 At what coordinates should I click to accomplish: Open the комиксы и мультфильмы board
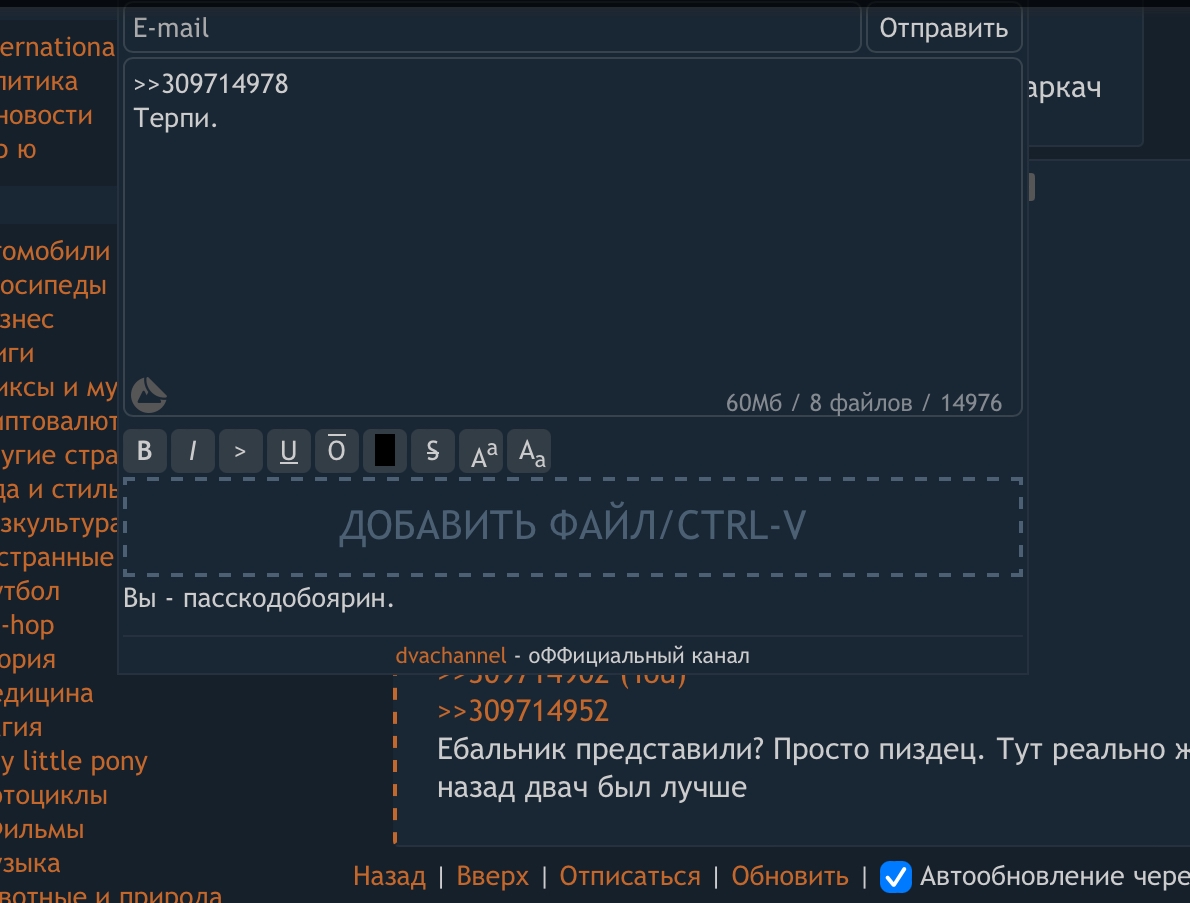tap(58, 387)
